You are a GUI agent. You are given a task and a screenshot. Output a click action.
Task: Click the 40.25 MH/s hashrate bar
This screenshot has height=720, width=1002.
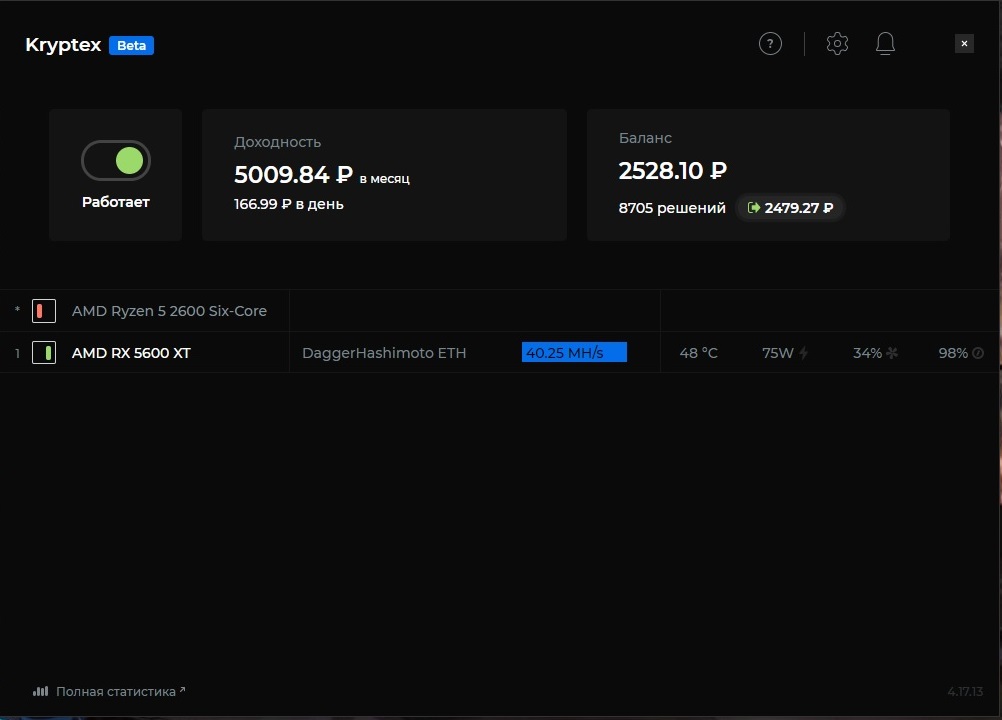point(574,353)
